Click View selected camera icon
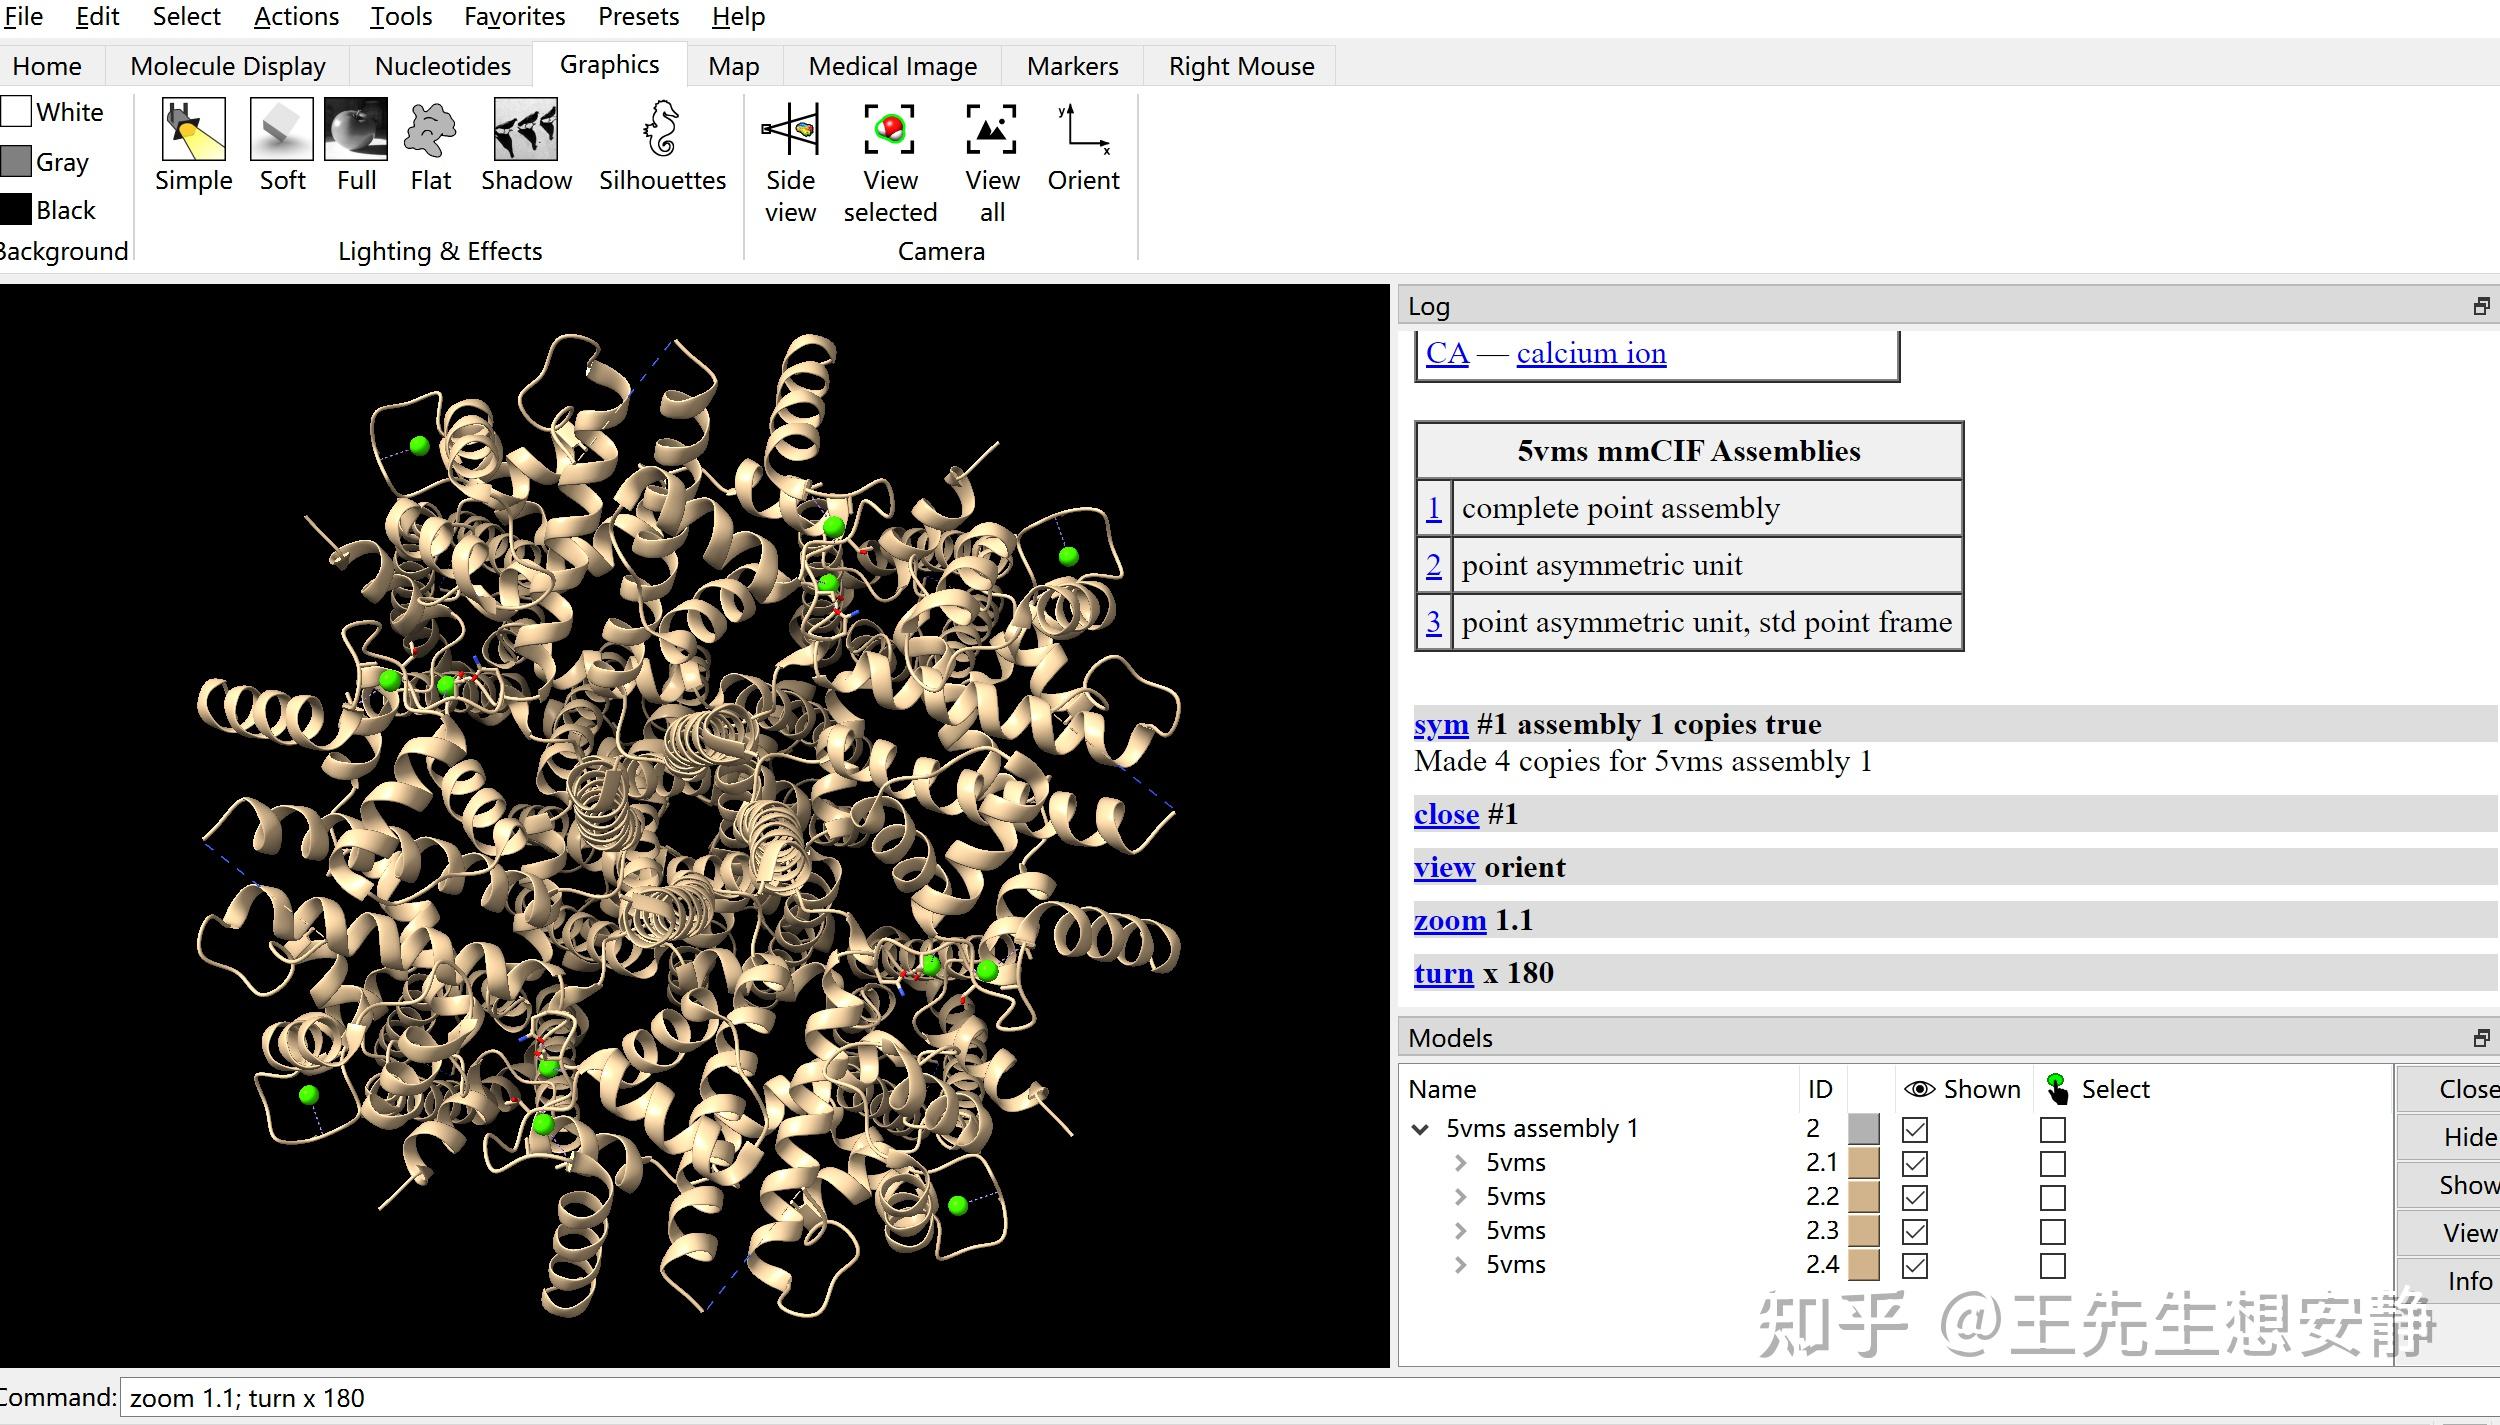 (x=889, y=130)
